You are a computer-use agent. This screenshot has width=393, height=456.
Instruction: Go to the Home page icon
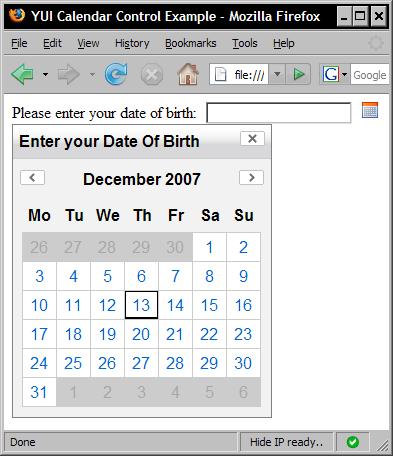tap(188, 74)
